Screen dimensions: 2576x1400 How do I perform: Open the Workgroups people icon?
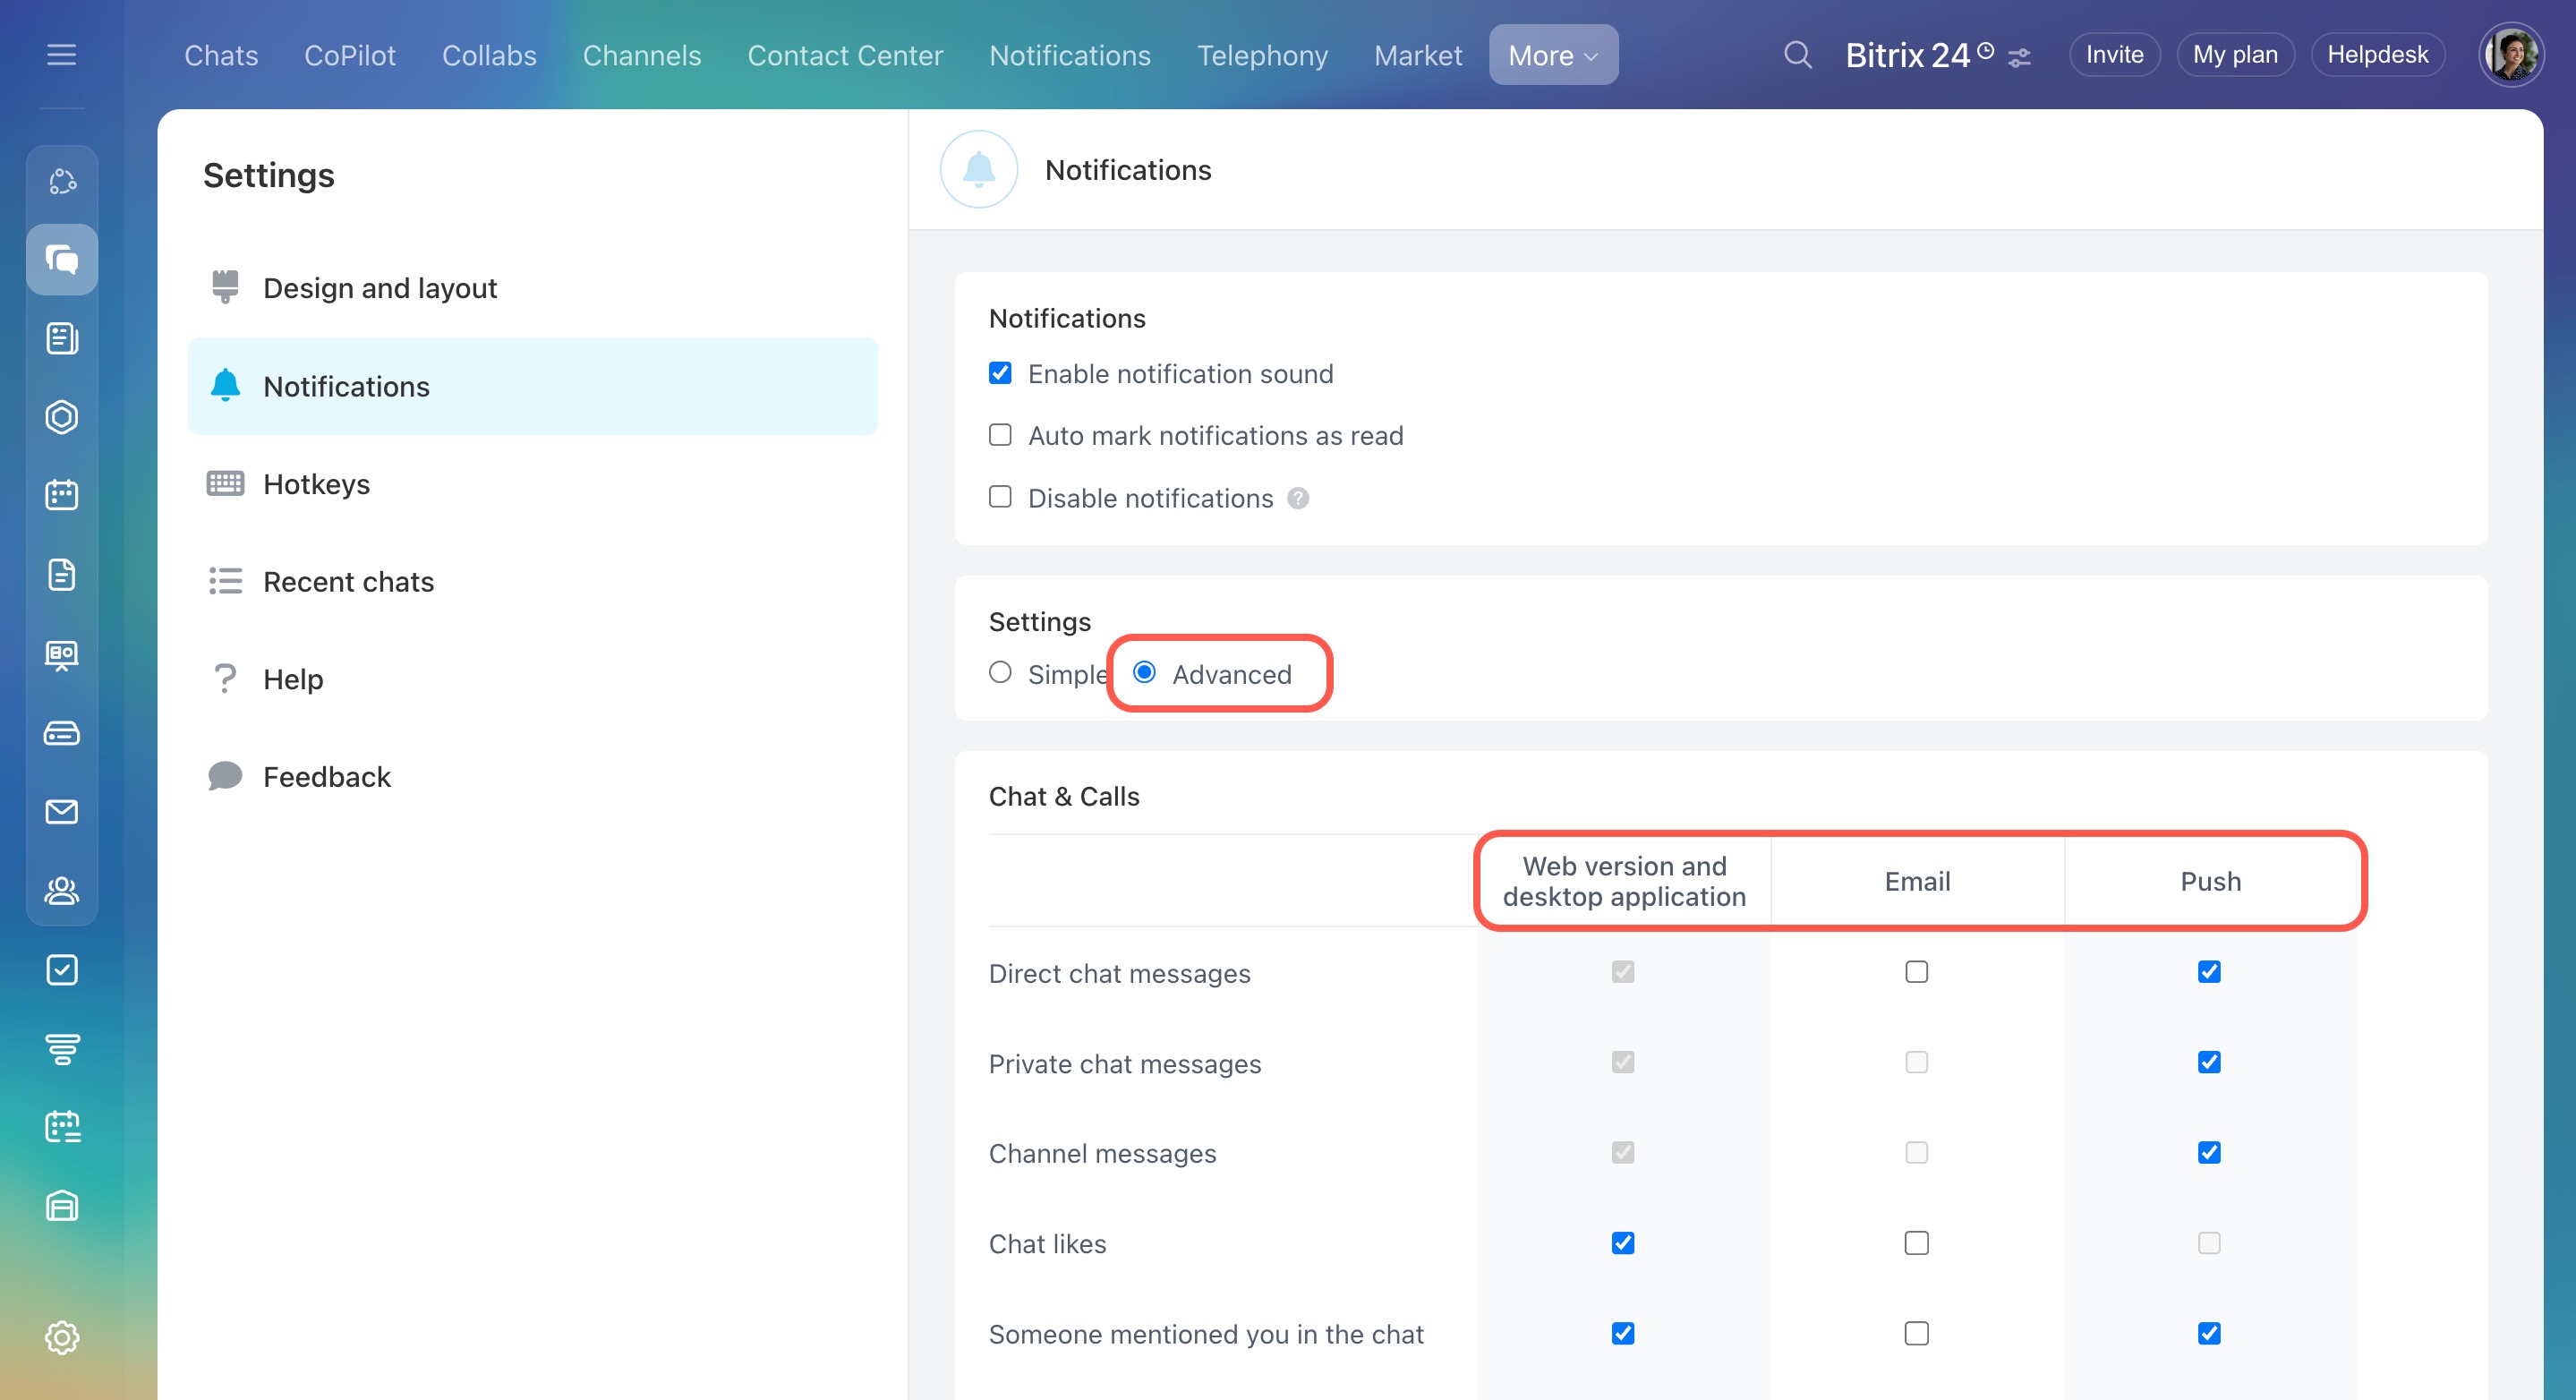click(x=62, y=890)
